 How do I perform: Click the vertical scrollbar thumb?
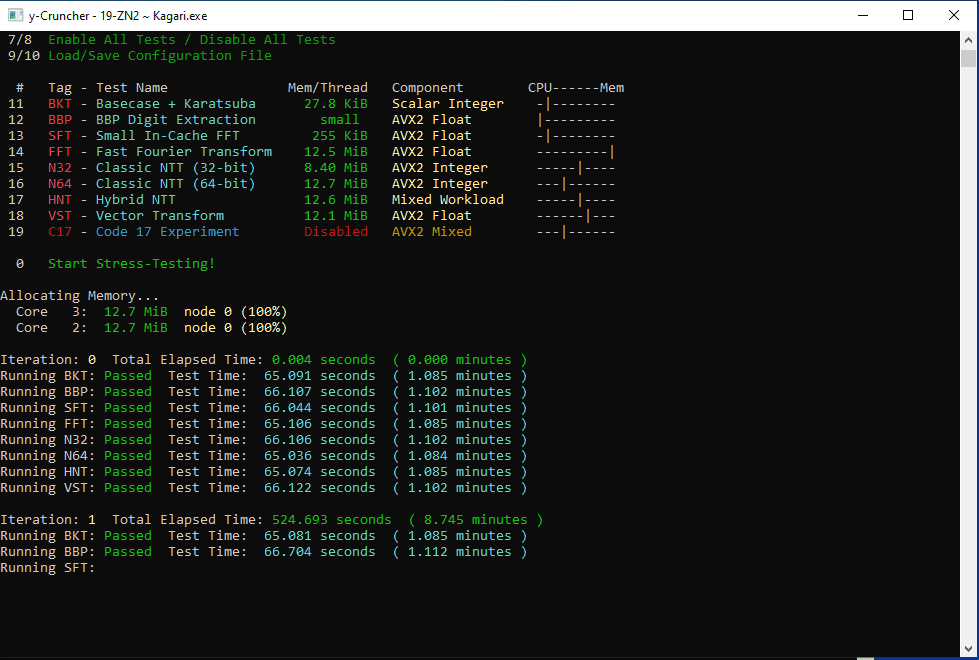click(968, 58)
